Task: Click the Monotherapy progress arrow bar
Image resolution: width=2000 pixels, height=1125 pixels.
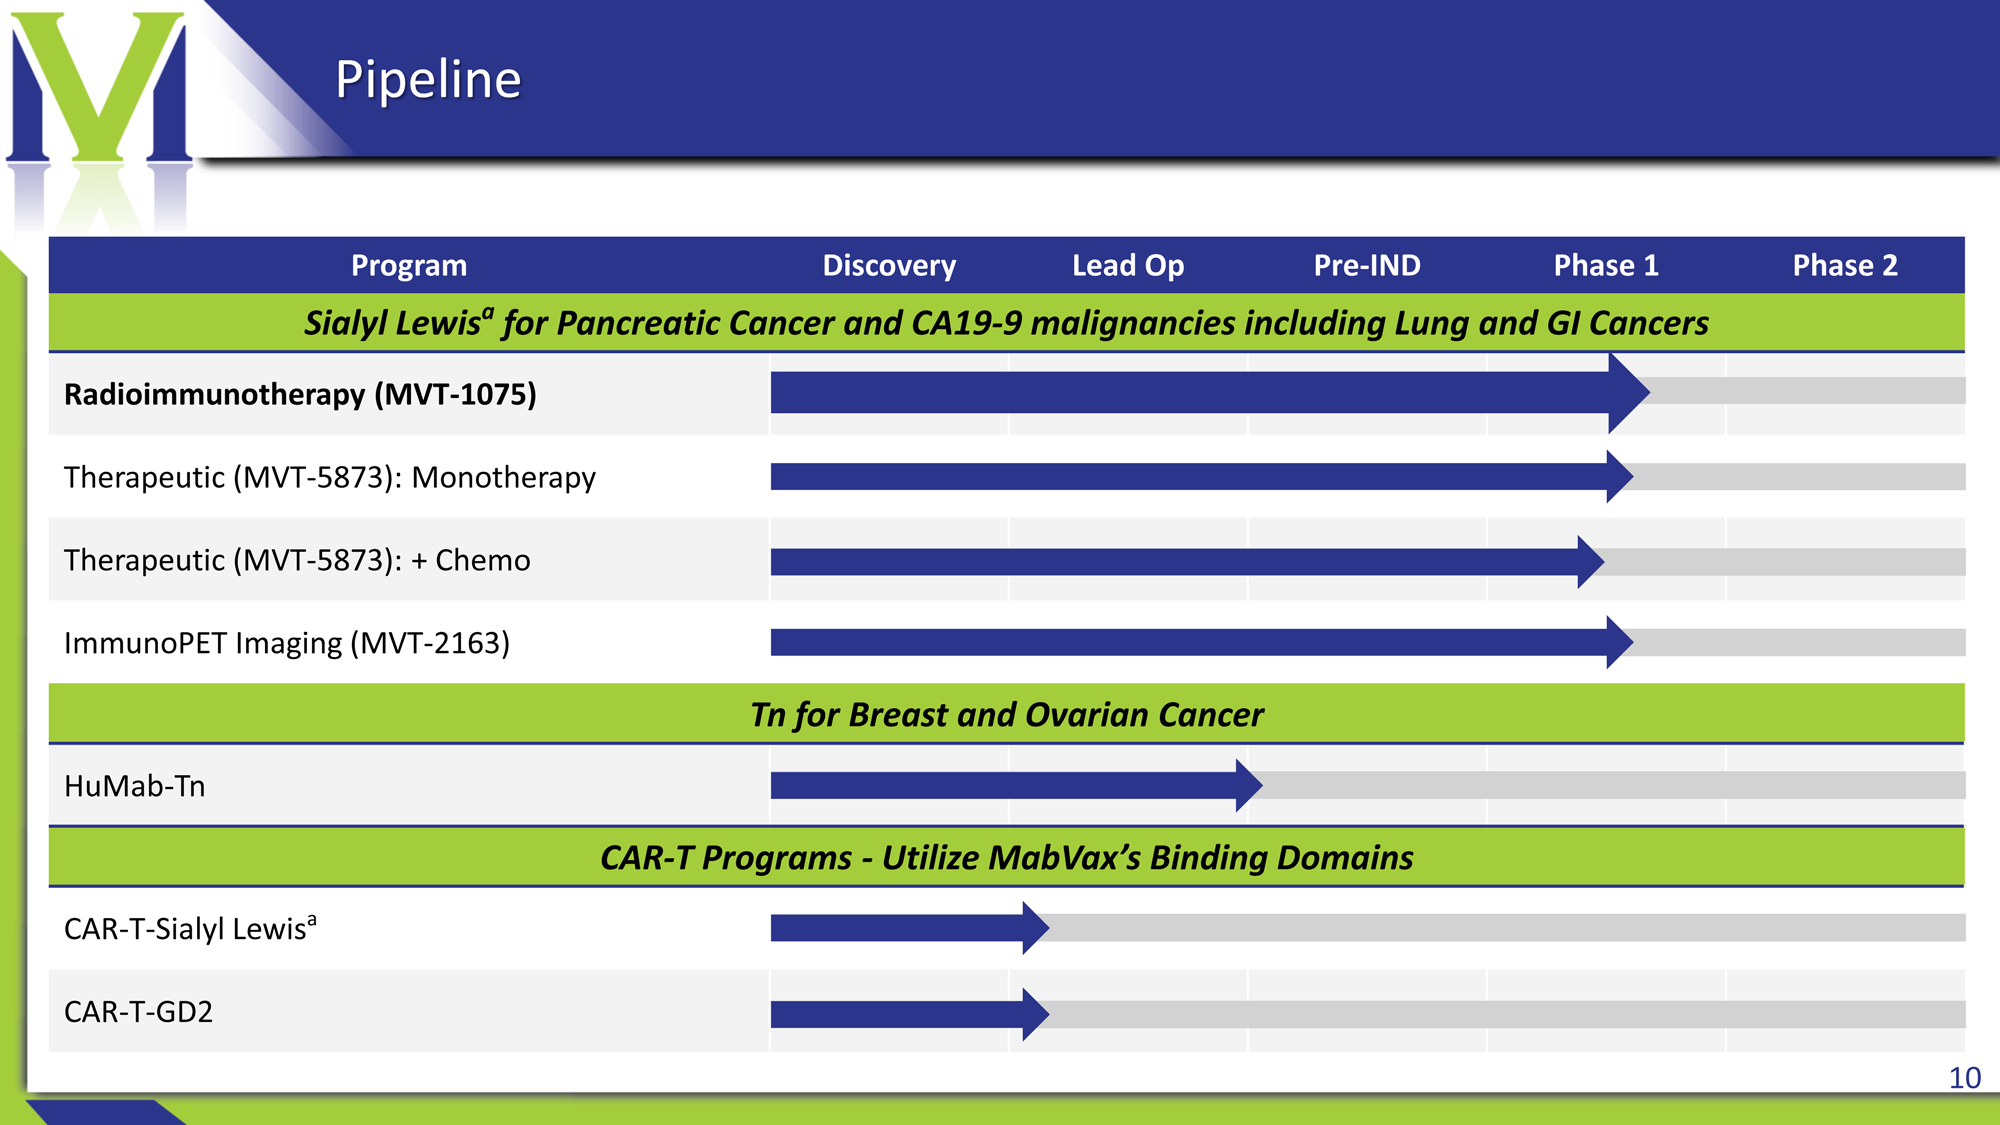Action: tap(1202, 476)
